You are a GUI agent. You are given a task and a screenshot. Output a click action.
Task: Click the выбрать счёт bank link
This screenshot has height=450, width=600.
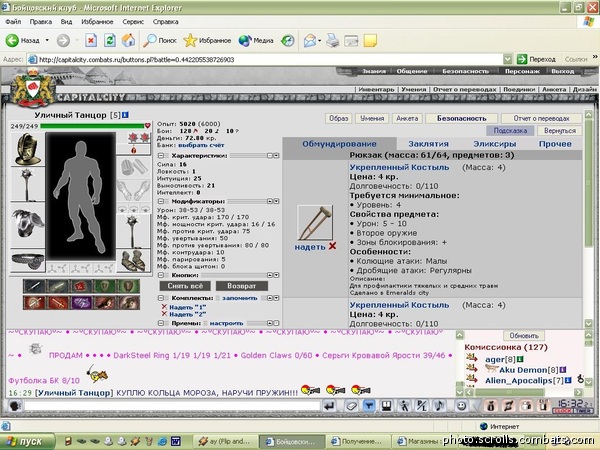tap(201, 145)
